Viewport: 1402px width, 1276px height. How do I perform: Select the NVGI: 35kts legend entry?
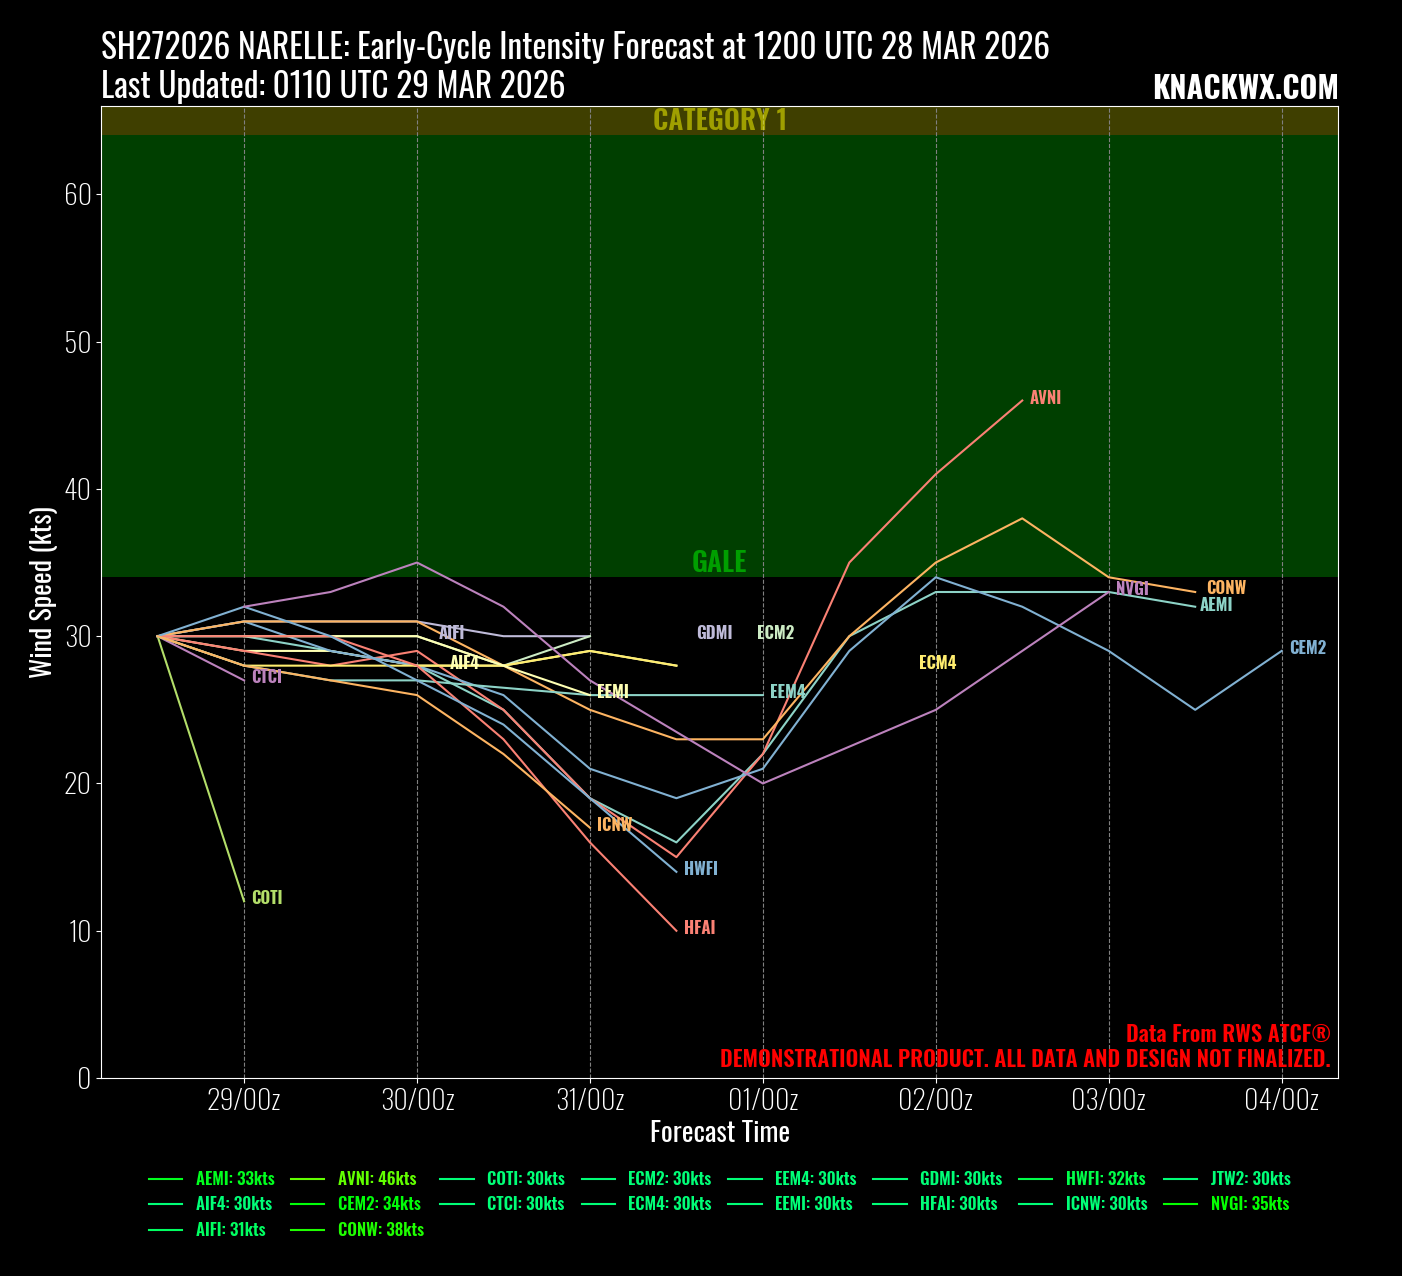click(x=1249, y=1204)
